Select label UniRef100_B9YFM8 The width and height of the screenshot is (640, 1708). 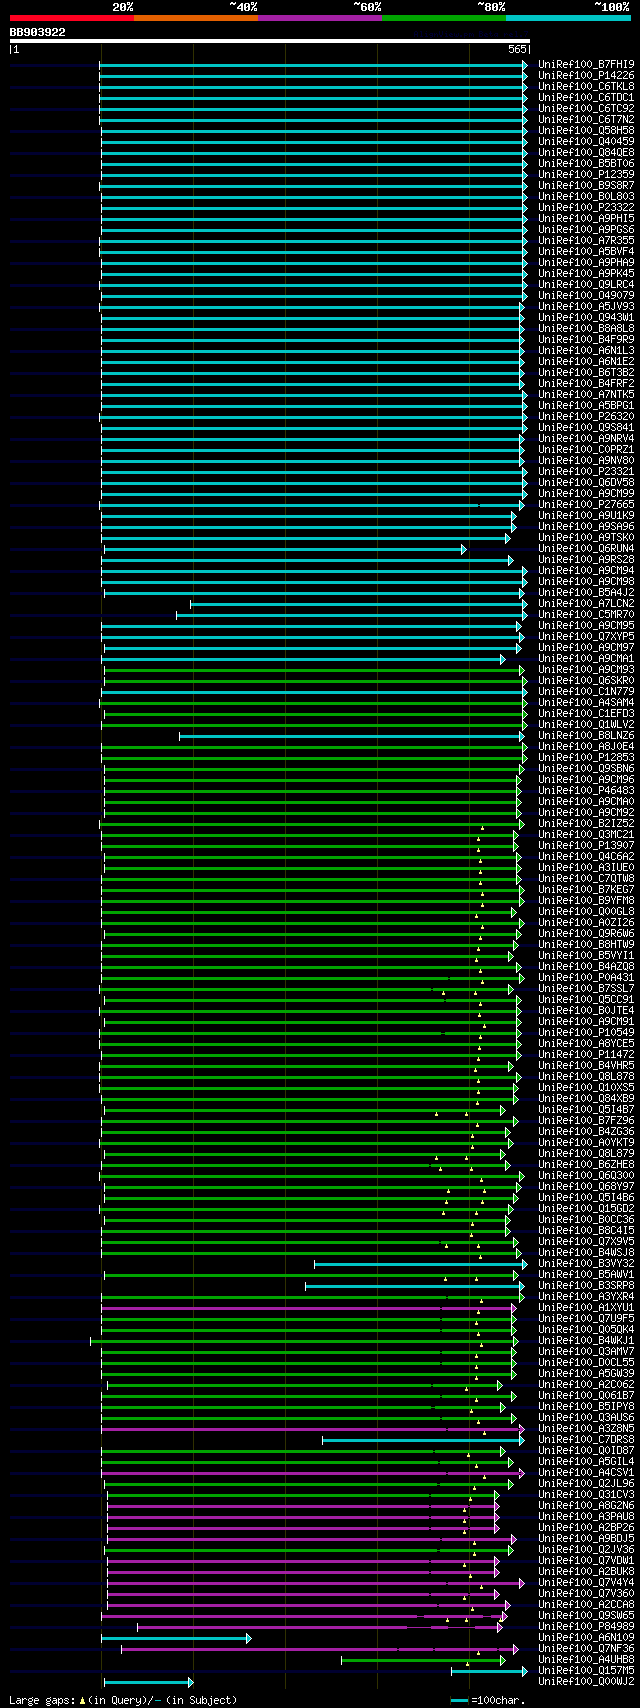(x=586, y=900)
